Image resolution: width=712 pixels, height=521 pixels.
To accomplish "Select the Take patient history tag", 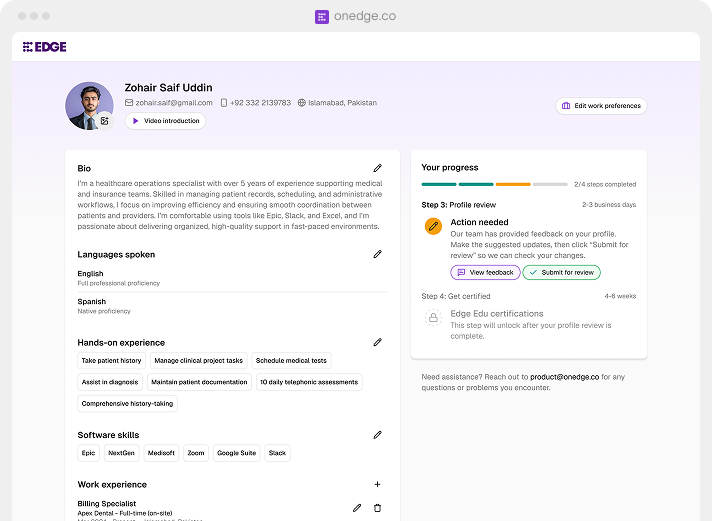I will tap(112, 361).
